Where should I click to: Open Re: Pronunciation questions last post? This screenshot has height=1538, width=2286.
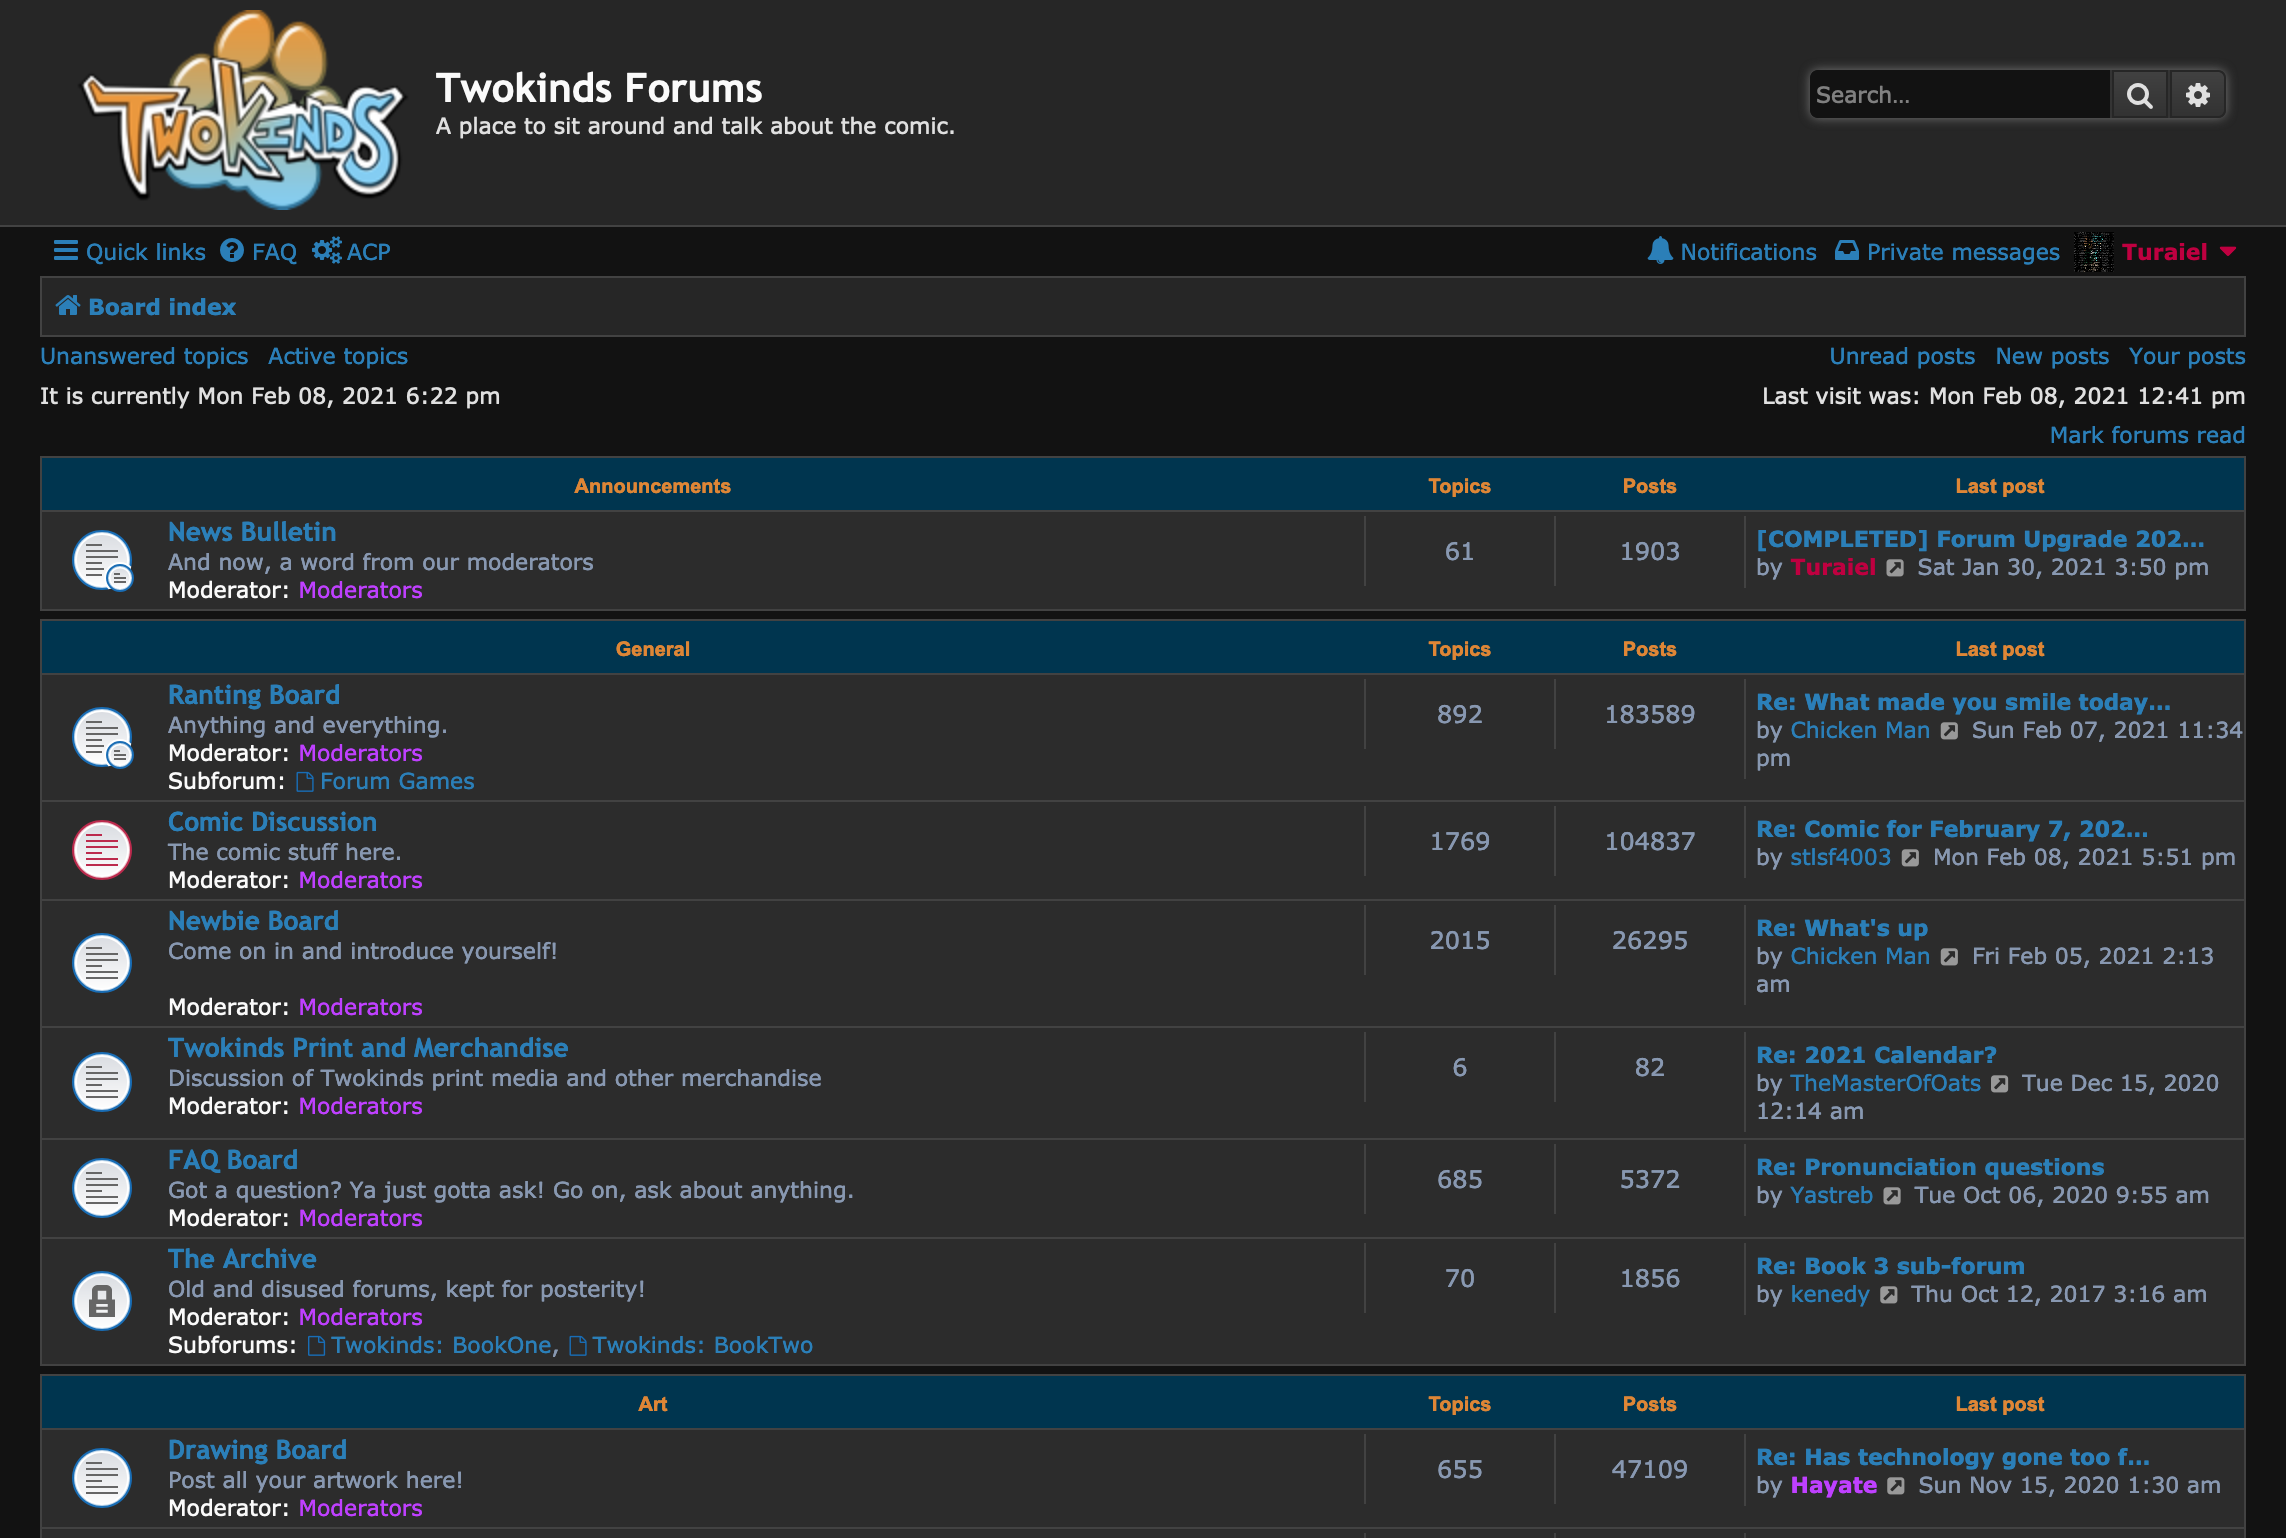click(1930, 1167)
